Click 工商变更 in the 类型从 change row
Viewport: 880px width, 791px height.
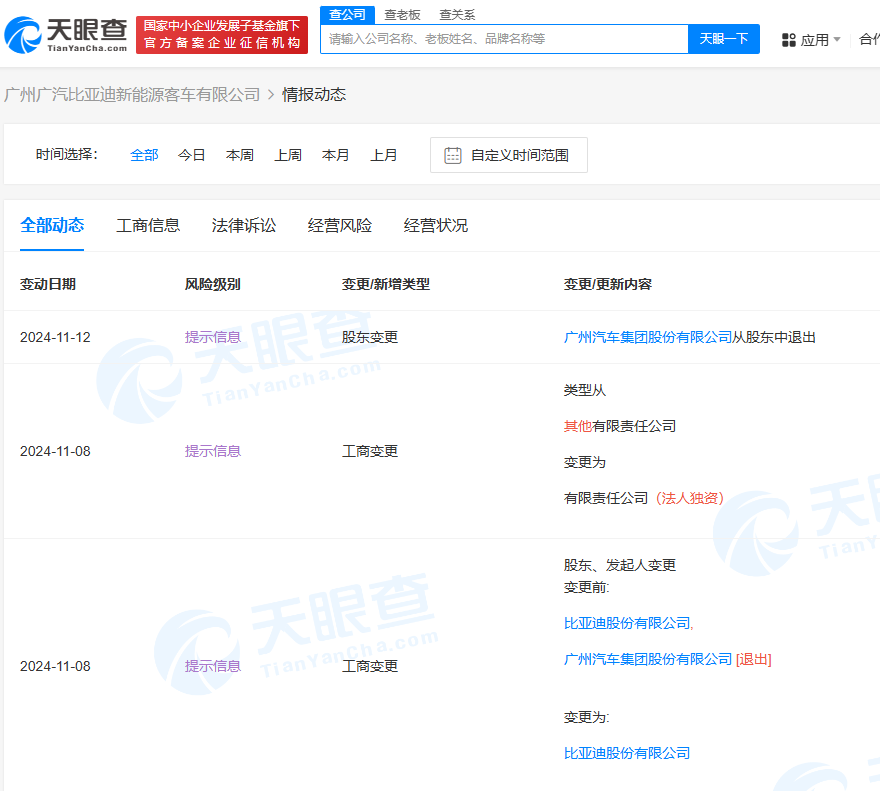pos(370,451)
